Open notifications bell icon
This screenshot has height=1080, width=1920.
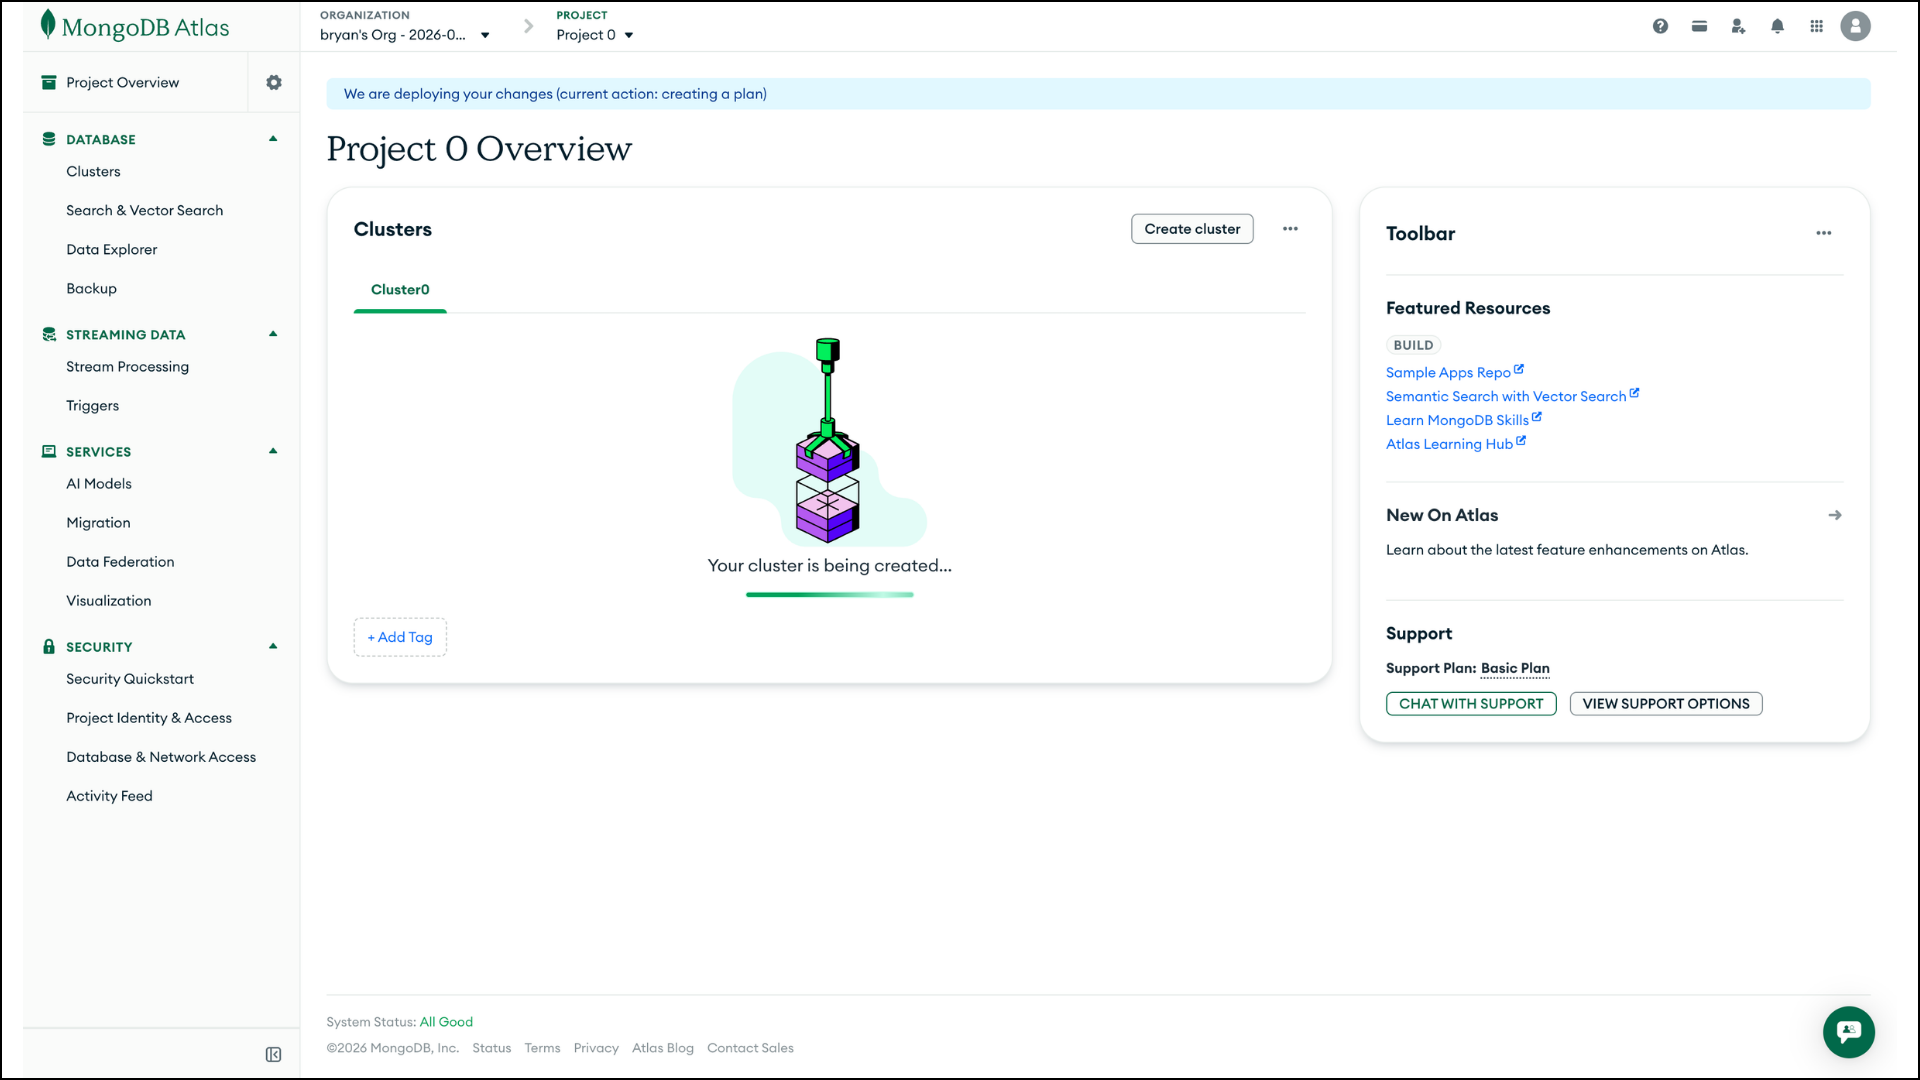pos(1777,26)
